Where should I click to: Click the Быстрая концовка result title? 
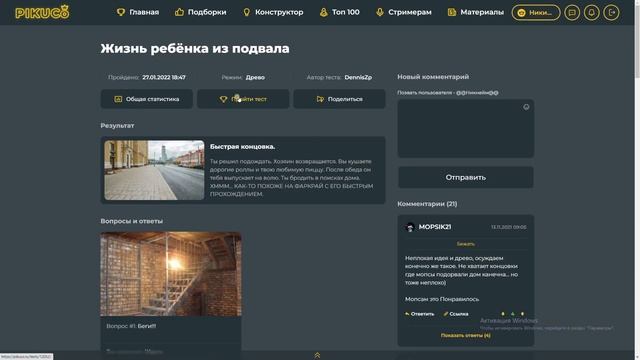(242, 147)
